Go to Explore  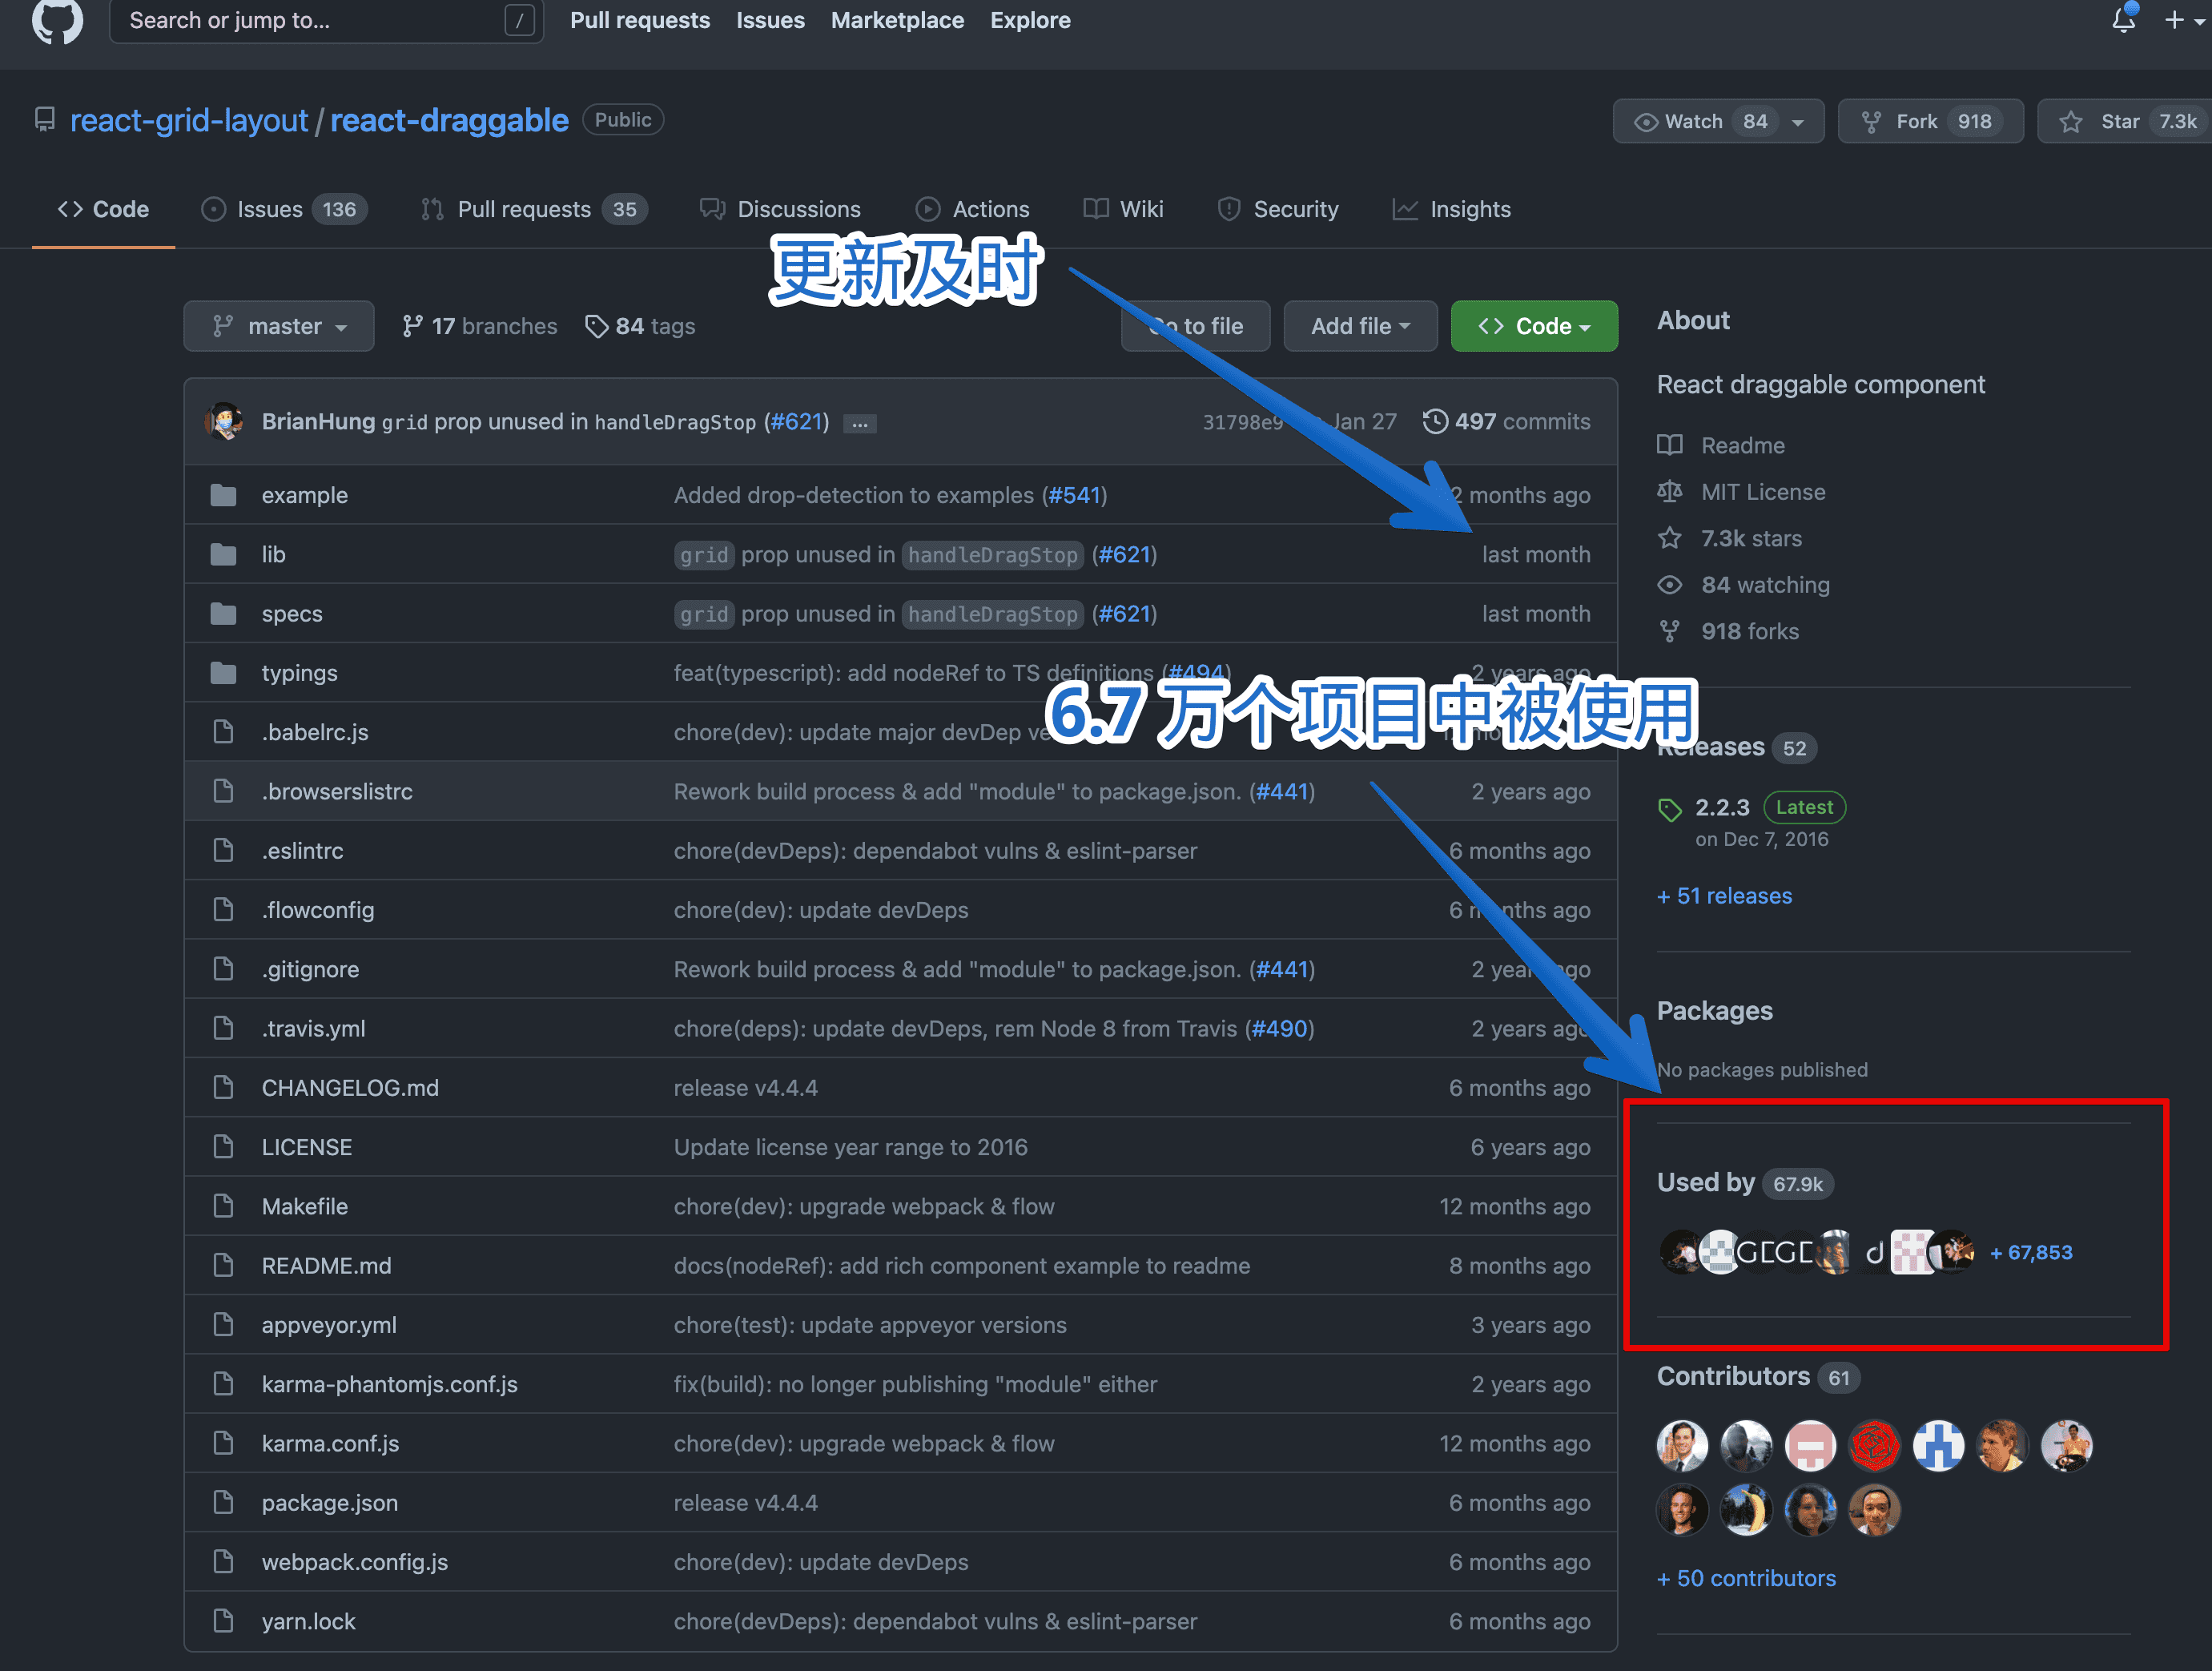(x=1030, y=20)
